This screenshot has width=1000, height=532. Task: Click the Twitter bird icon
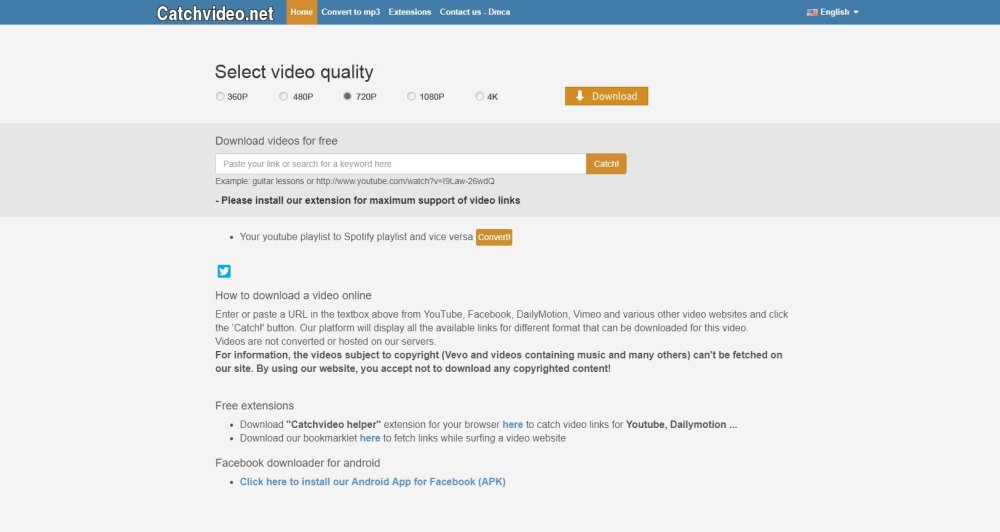coord(224,271)
